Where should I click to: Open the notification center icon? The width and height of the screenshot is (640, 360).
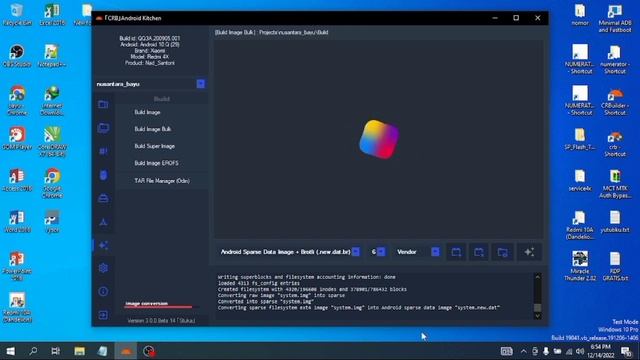[627, 351]
